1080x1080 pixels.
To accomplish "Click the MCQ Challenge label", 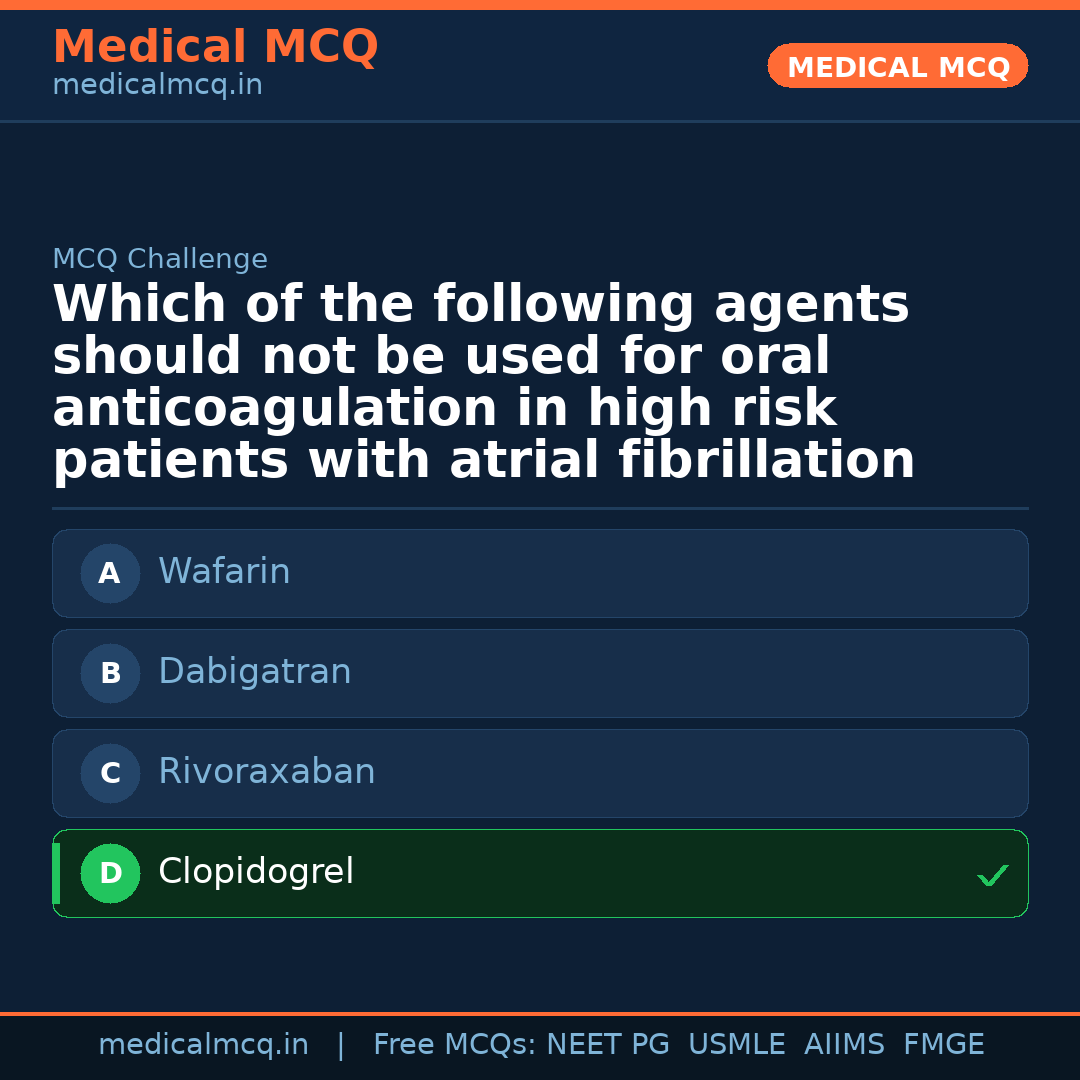I will point(160,259).
